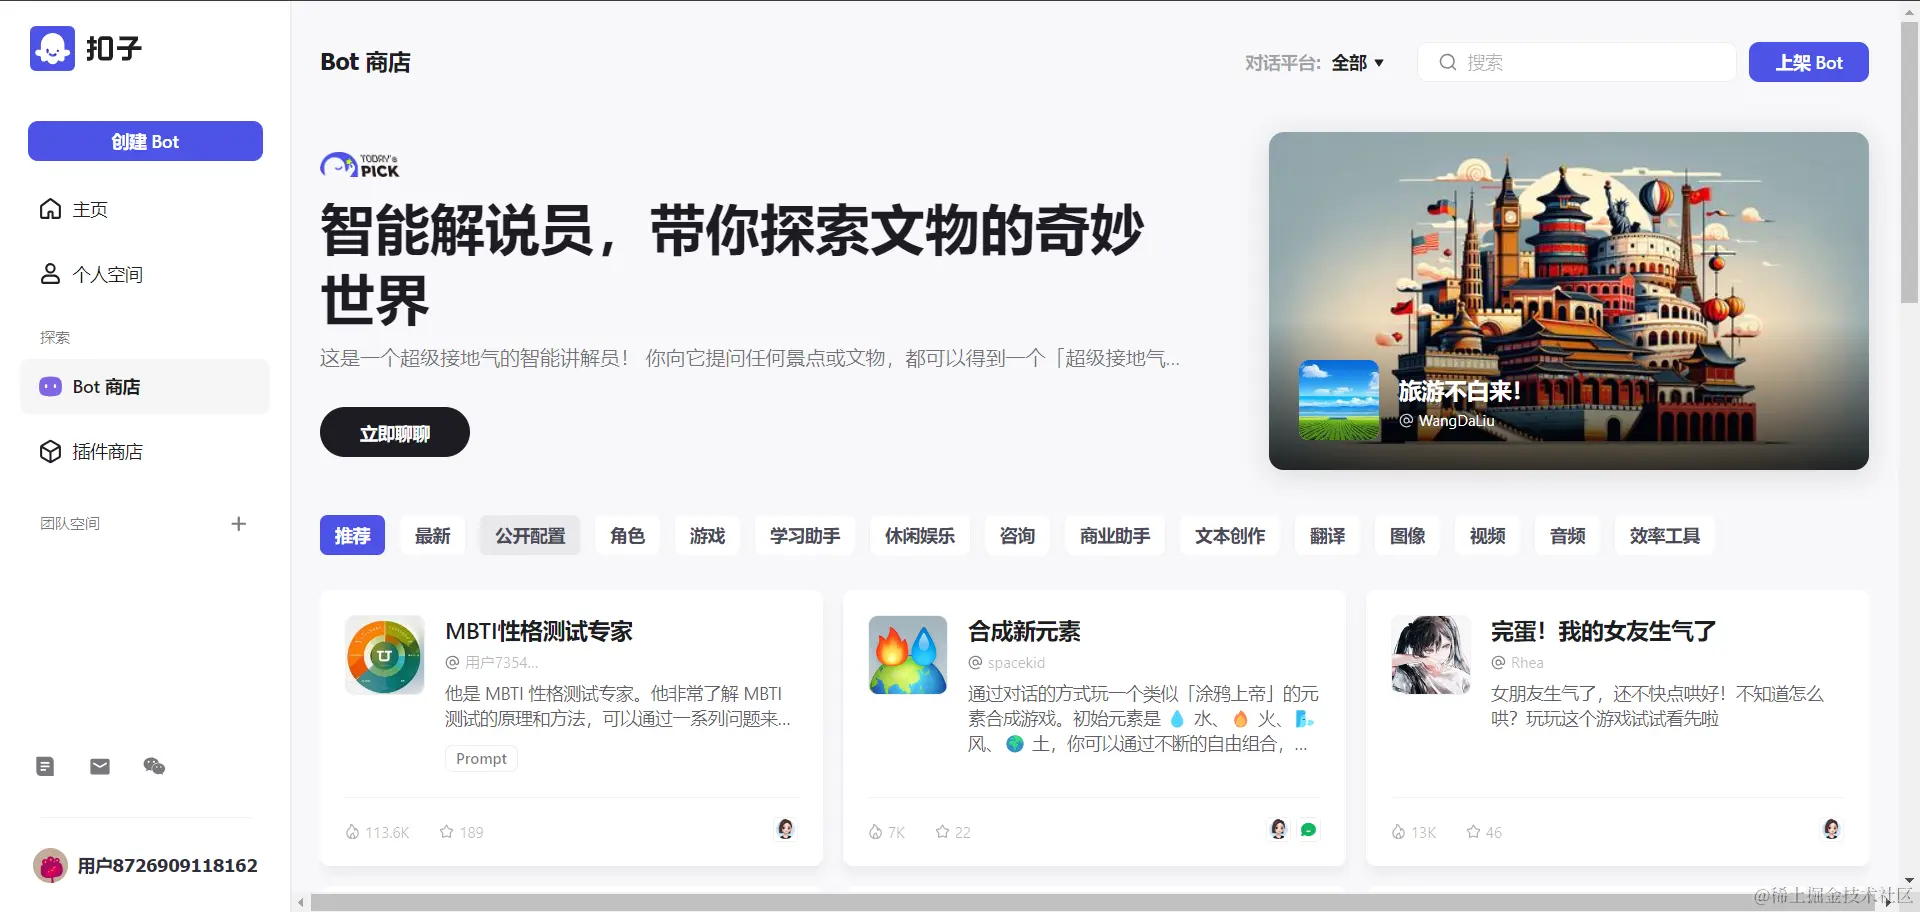Image resolution: width=1920 pixels, height=912 pixels.
Task: Click the headline 智能解说员，带你探索文物的奇妙世界
Action: click(x=732, y=265)
